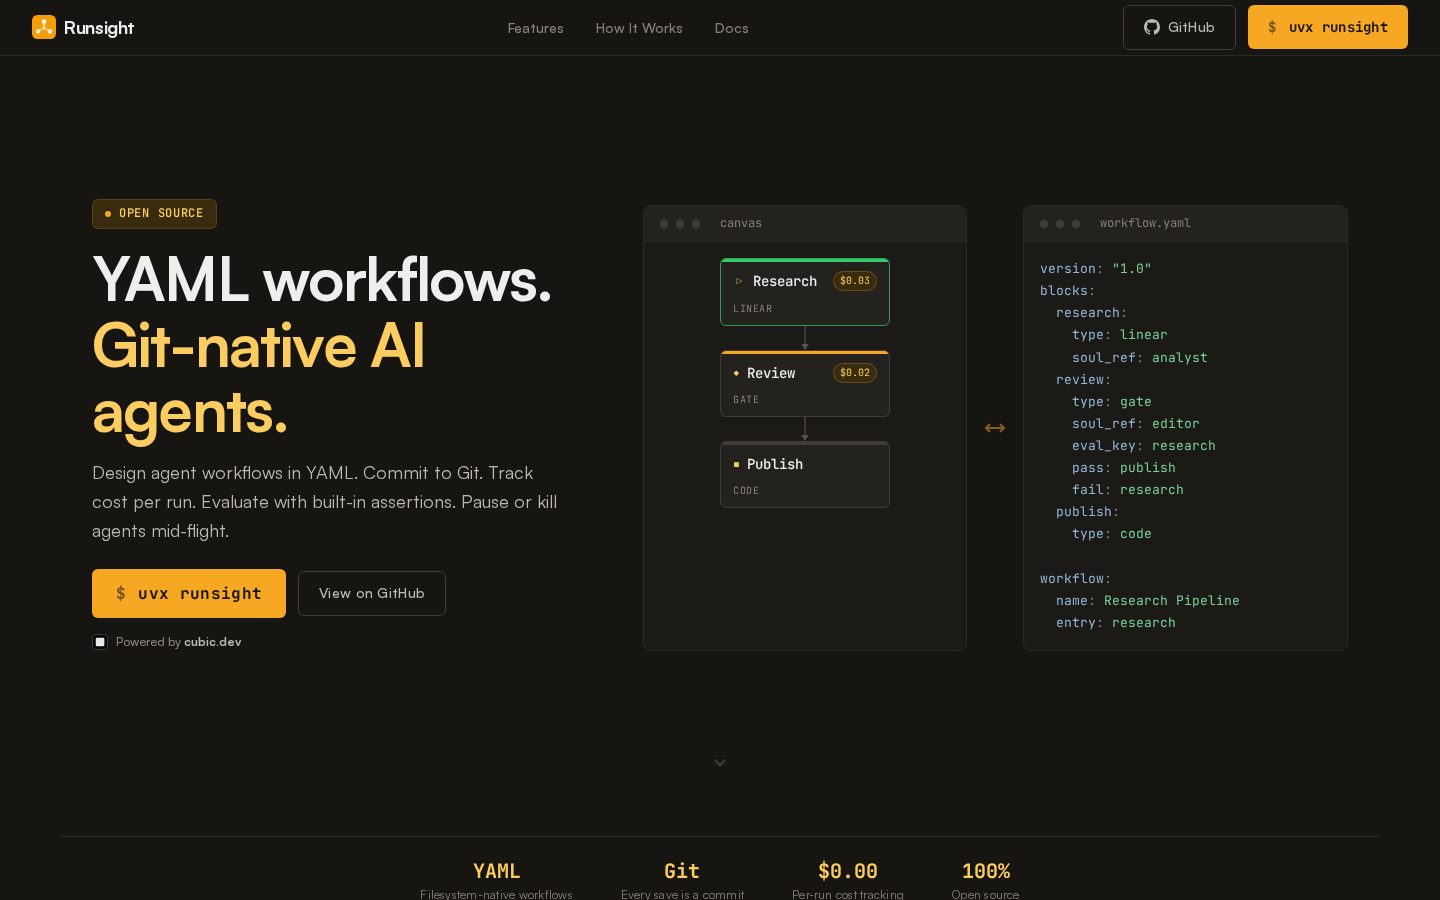Open GitHub button in header

(1179, 27)
